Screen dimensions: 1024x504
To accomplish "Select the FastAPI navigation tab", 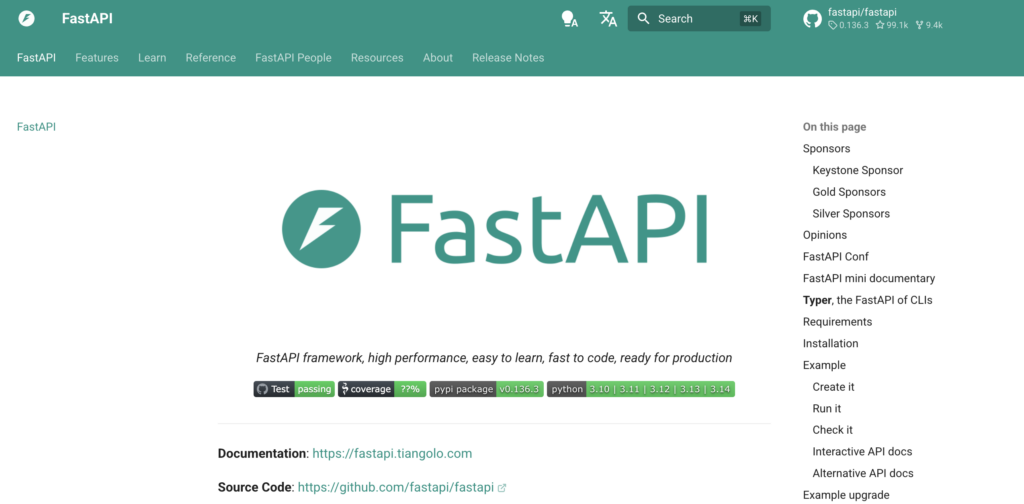I will pyautogui.click(x=37, y=57).
